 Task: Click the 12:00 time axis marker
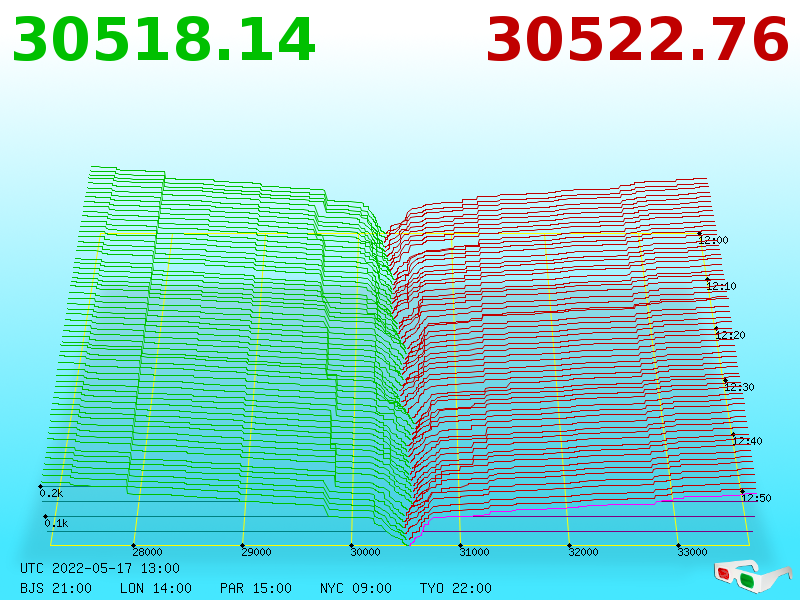713,240
